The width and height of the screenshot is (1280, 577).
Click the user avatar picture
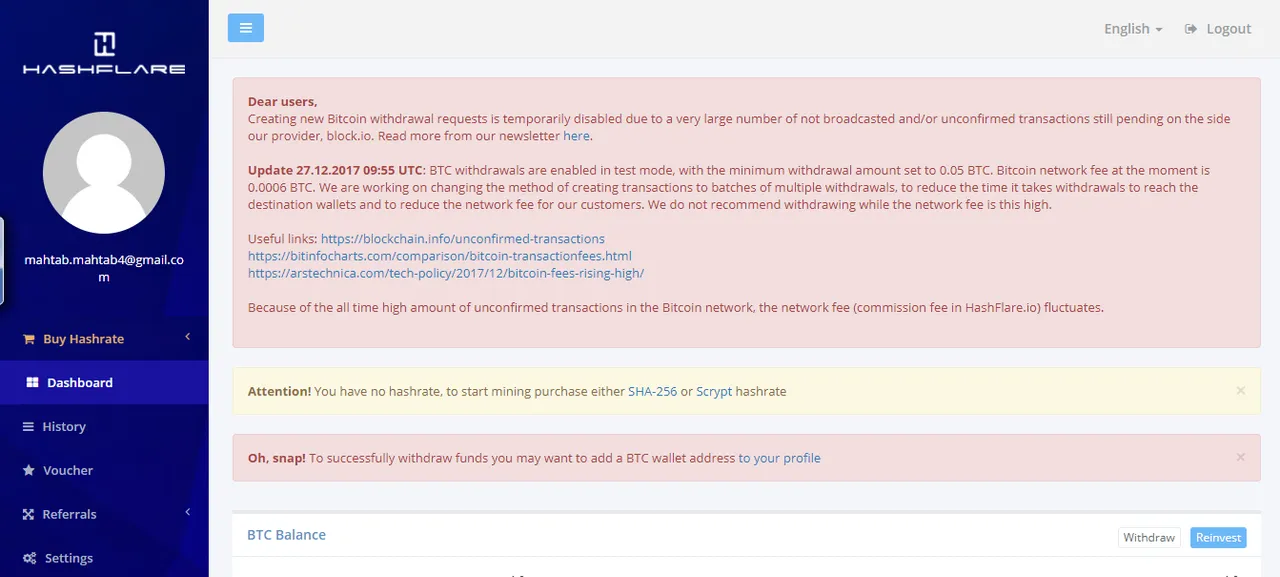[x=104, y=172]
